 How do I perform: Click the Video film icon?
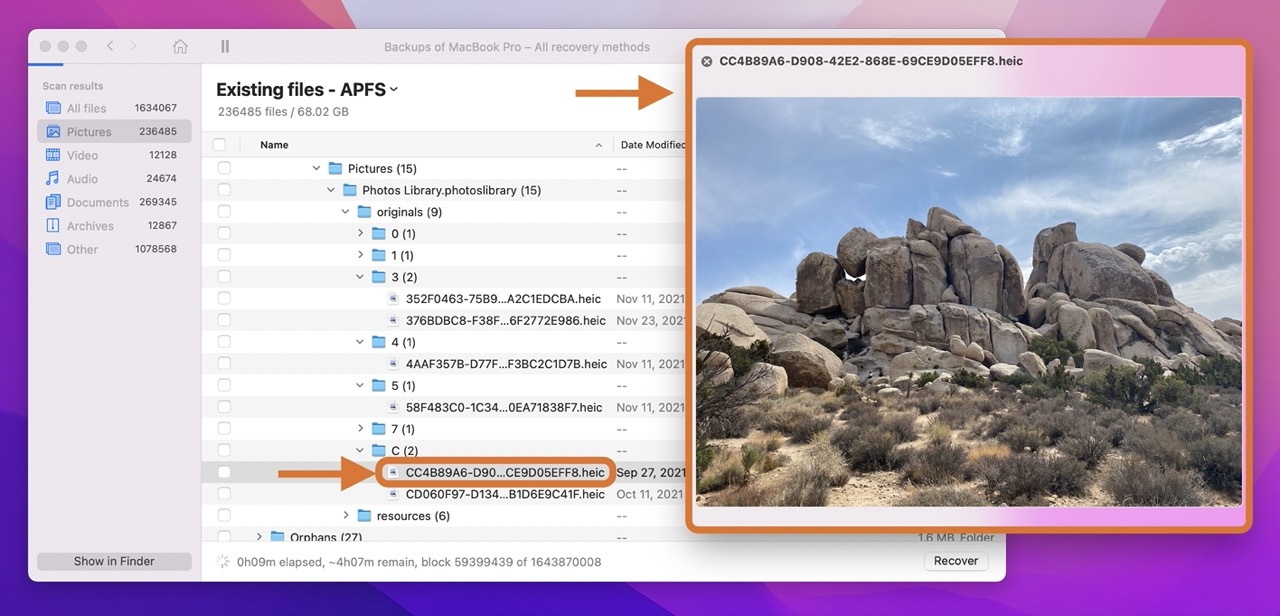point(53,155)
